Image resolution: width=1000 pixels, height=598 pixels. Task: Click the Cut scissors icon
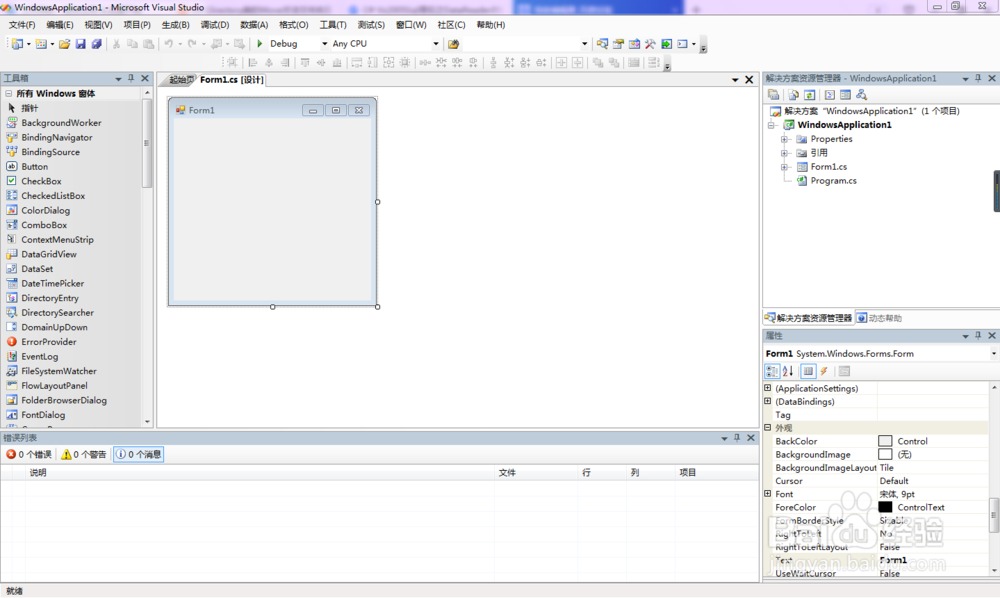coord(116,44)
